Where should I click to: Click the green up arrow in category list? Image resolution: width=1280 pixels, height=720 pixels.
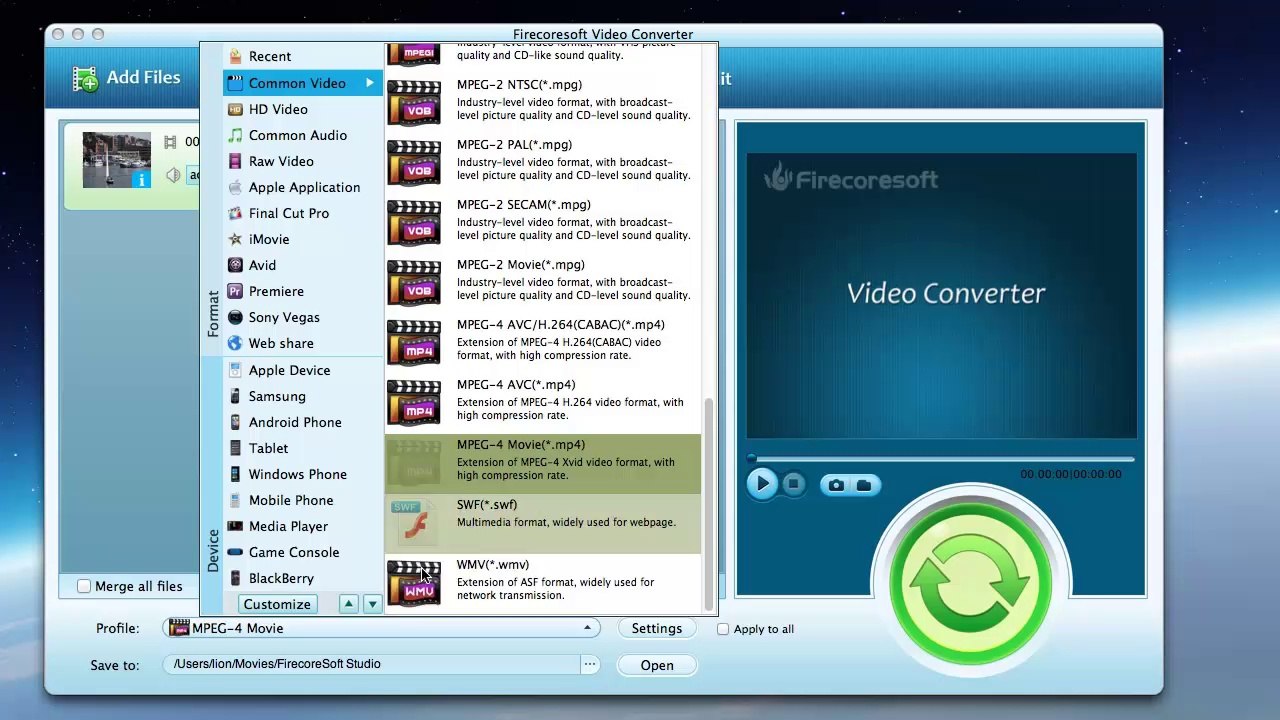tap(348, 604)
